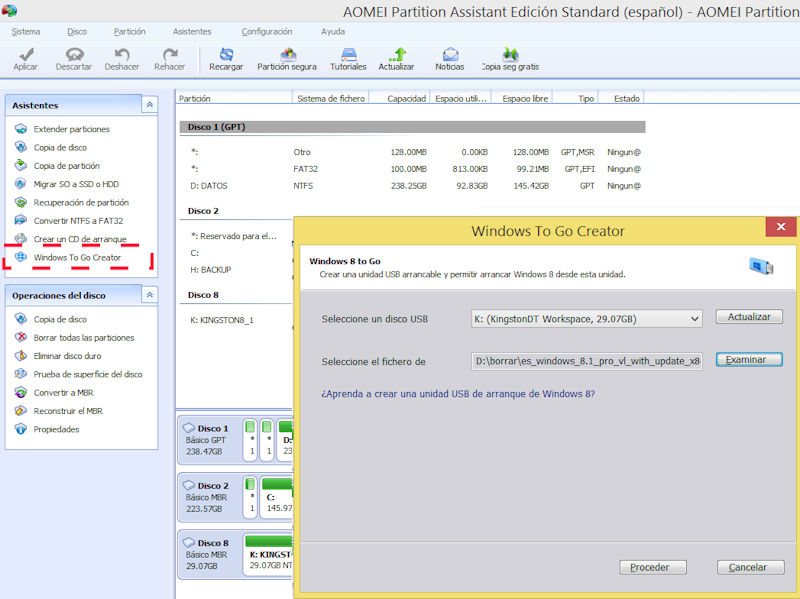Image resolution: width=800 pixels, height=599 pixels.
Task: Open Tutoriales toolbar icon
Action: [348, 59]
